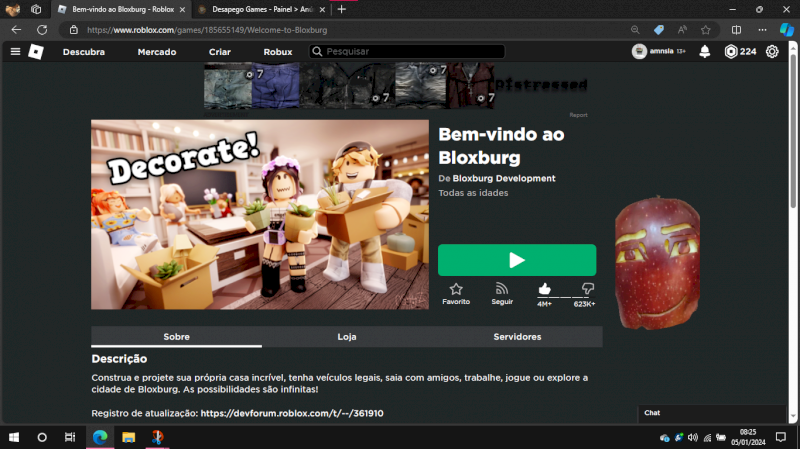
Task: Switch to Desapego Games tab
Action: point(260,10)
